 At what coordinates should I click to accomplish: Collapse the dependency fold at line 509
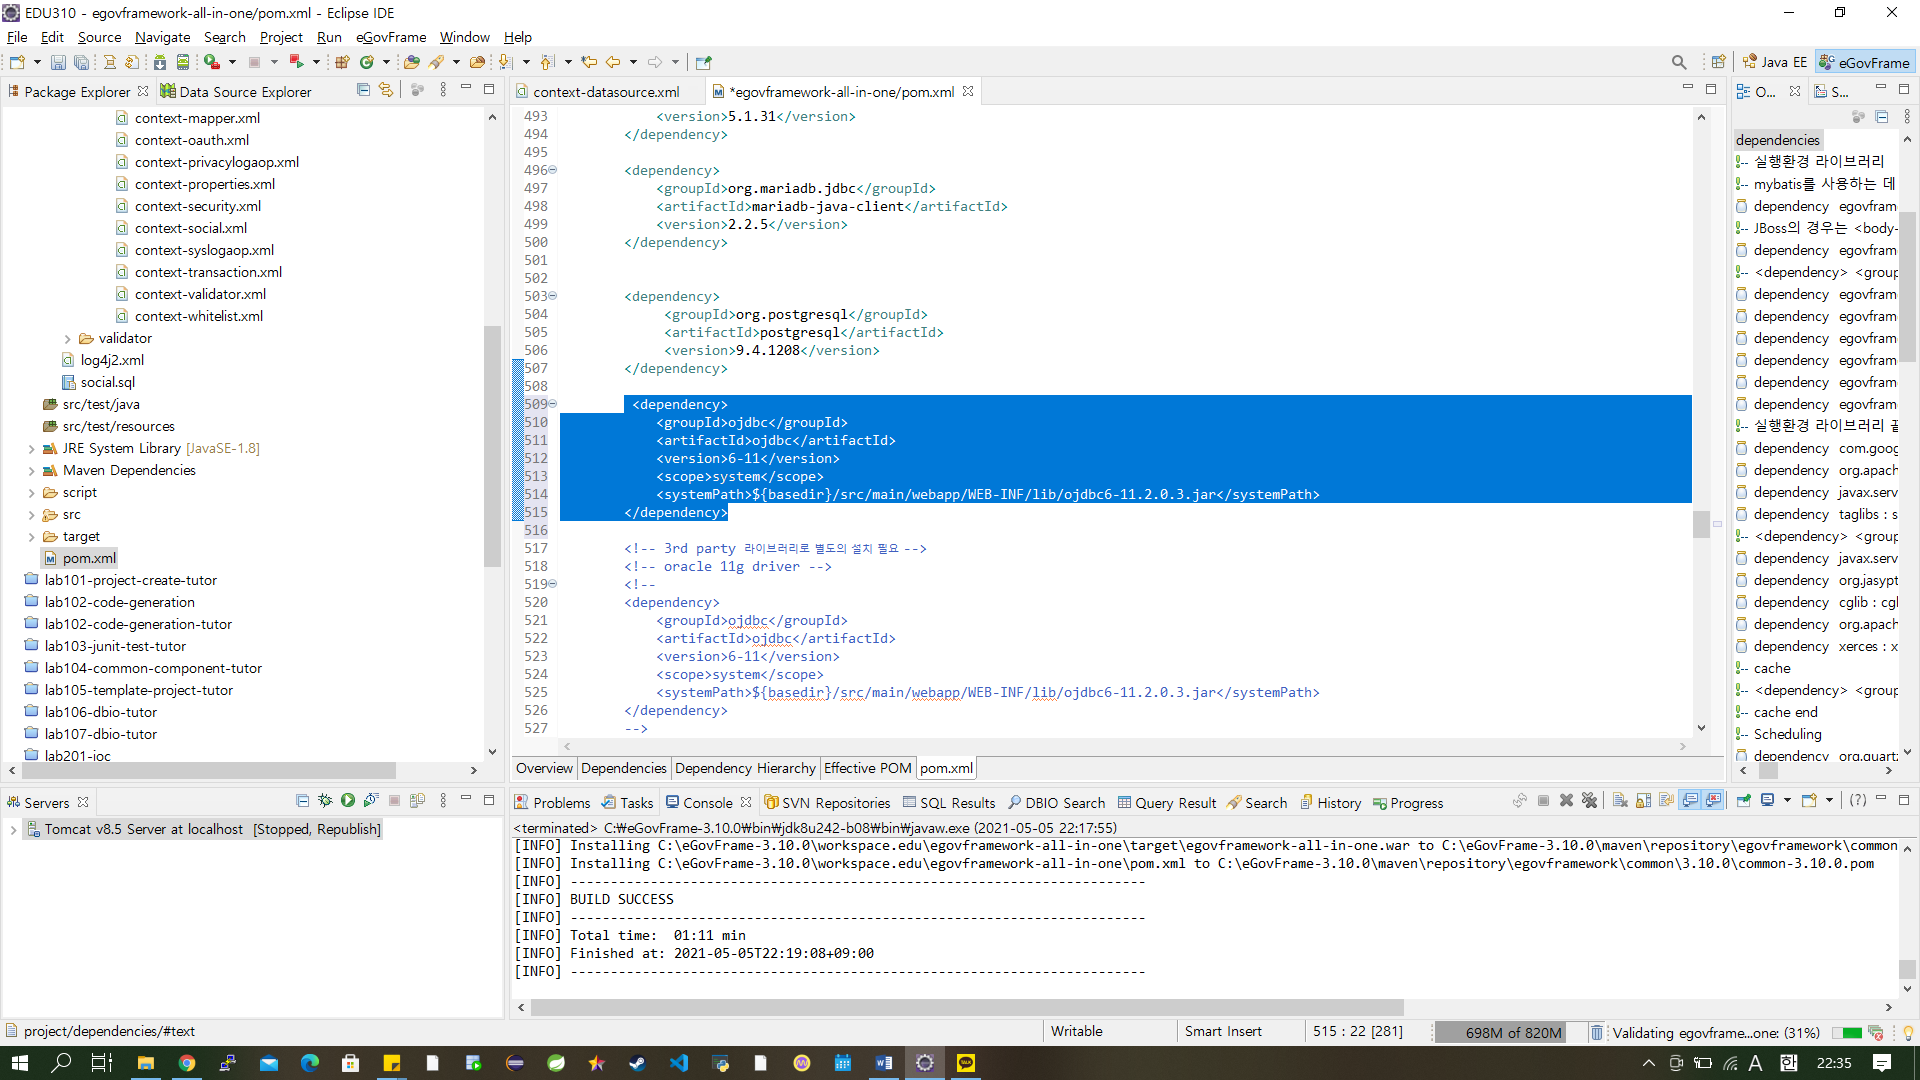[552, 404]
